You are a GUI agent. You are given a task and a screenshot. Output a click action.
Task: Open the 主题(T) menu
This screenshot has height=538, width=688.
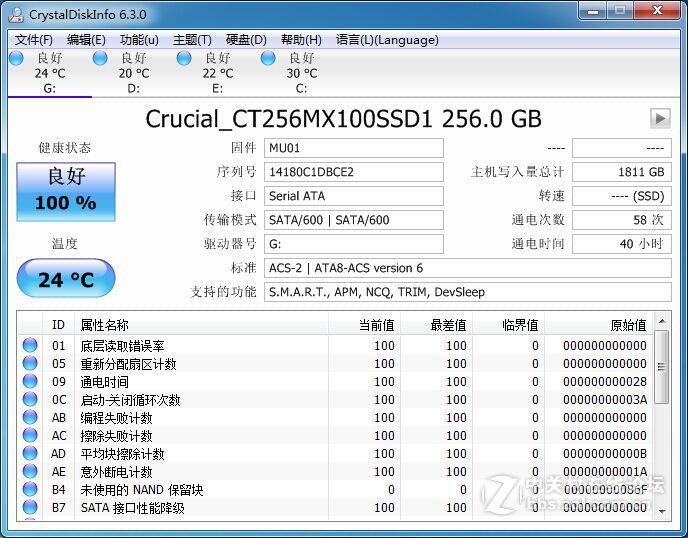click(192, 40)
